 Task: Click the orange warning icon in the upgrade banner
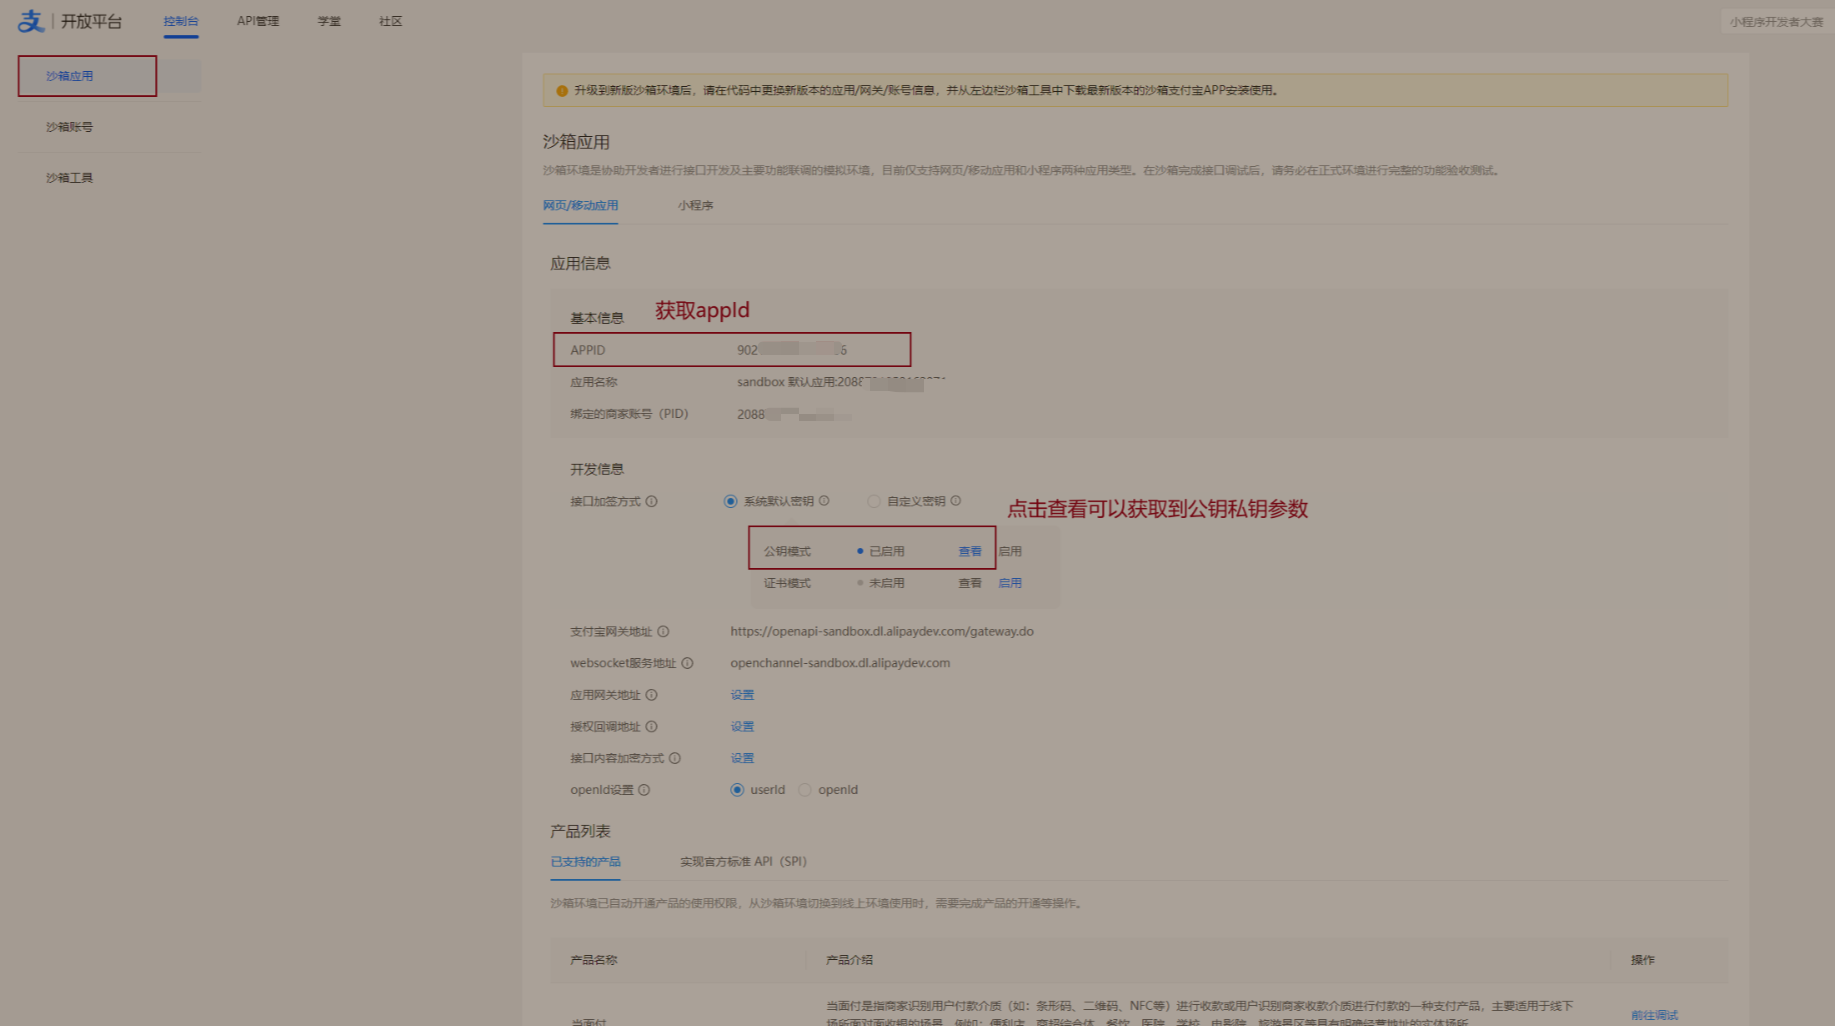point(562,90)
